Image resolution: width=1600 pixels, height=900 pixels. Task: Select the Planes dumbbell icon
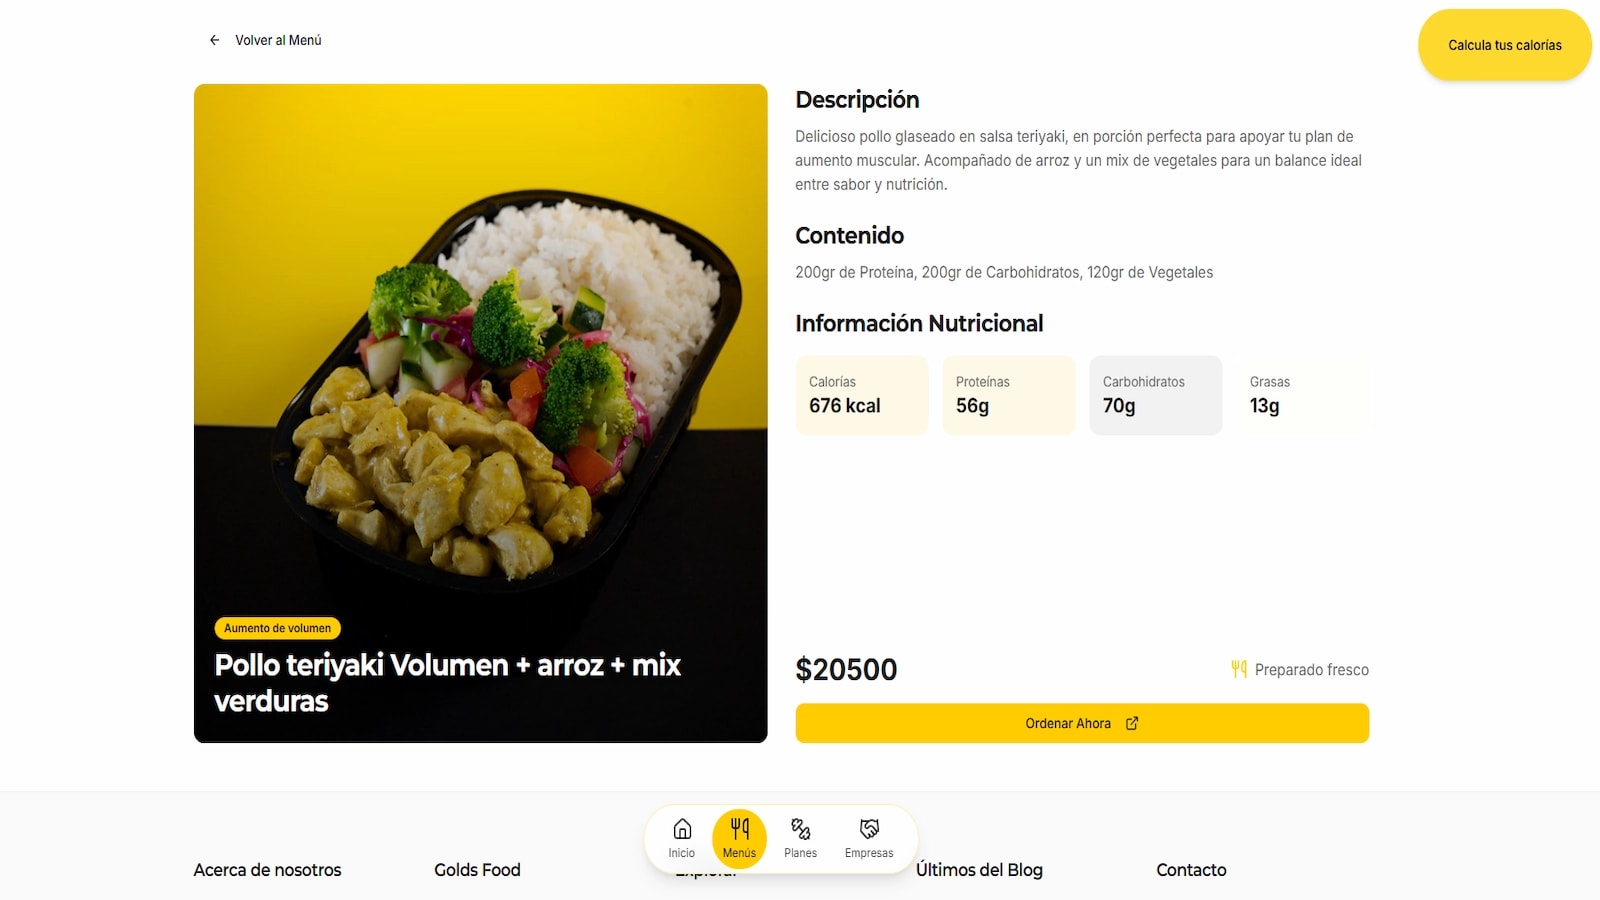click(800, 828)
